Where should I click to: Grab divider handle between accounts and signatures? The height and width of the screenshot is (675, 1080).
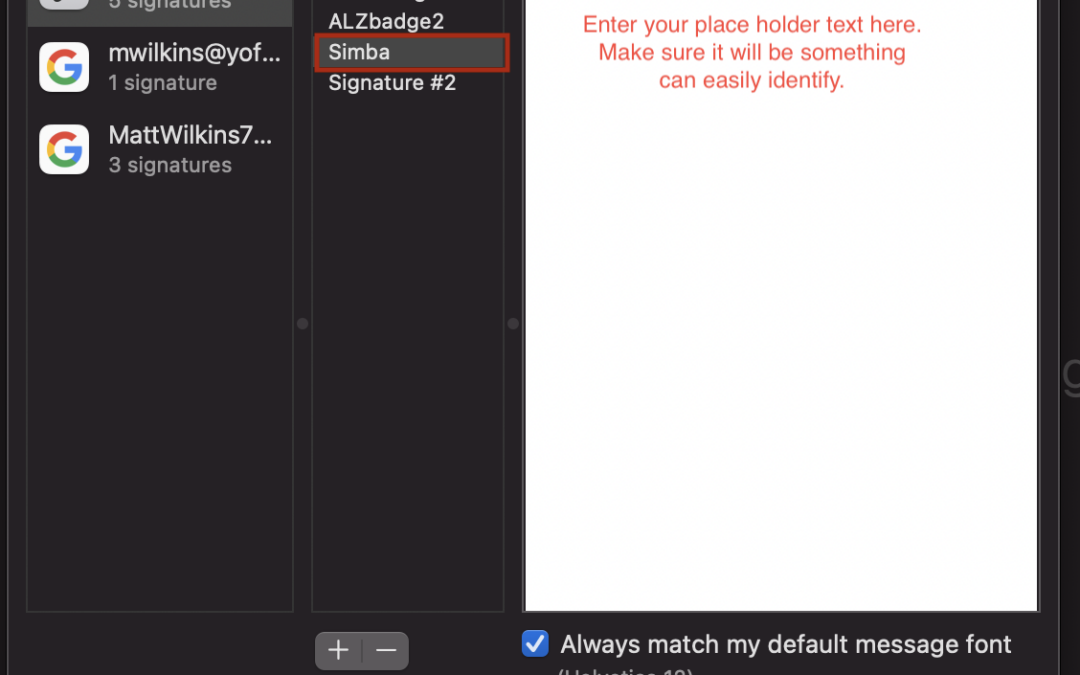point(302,323)
